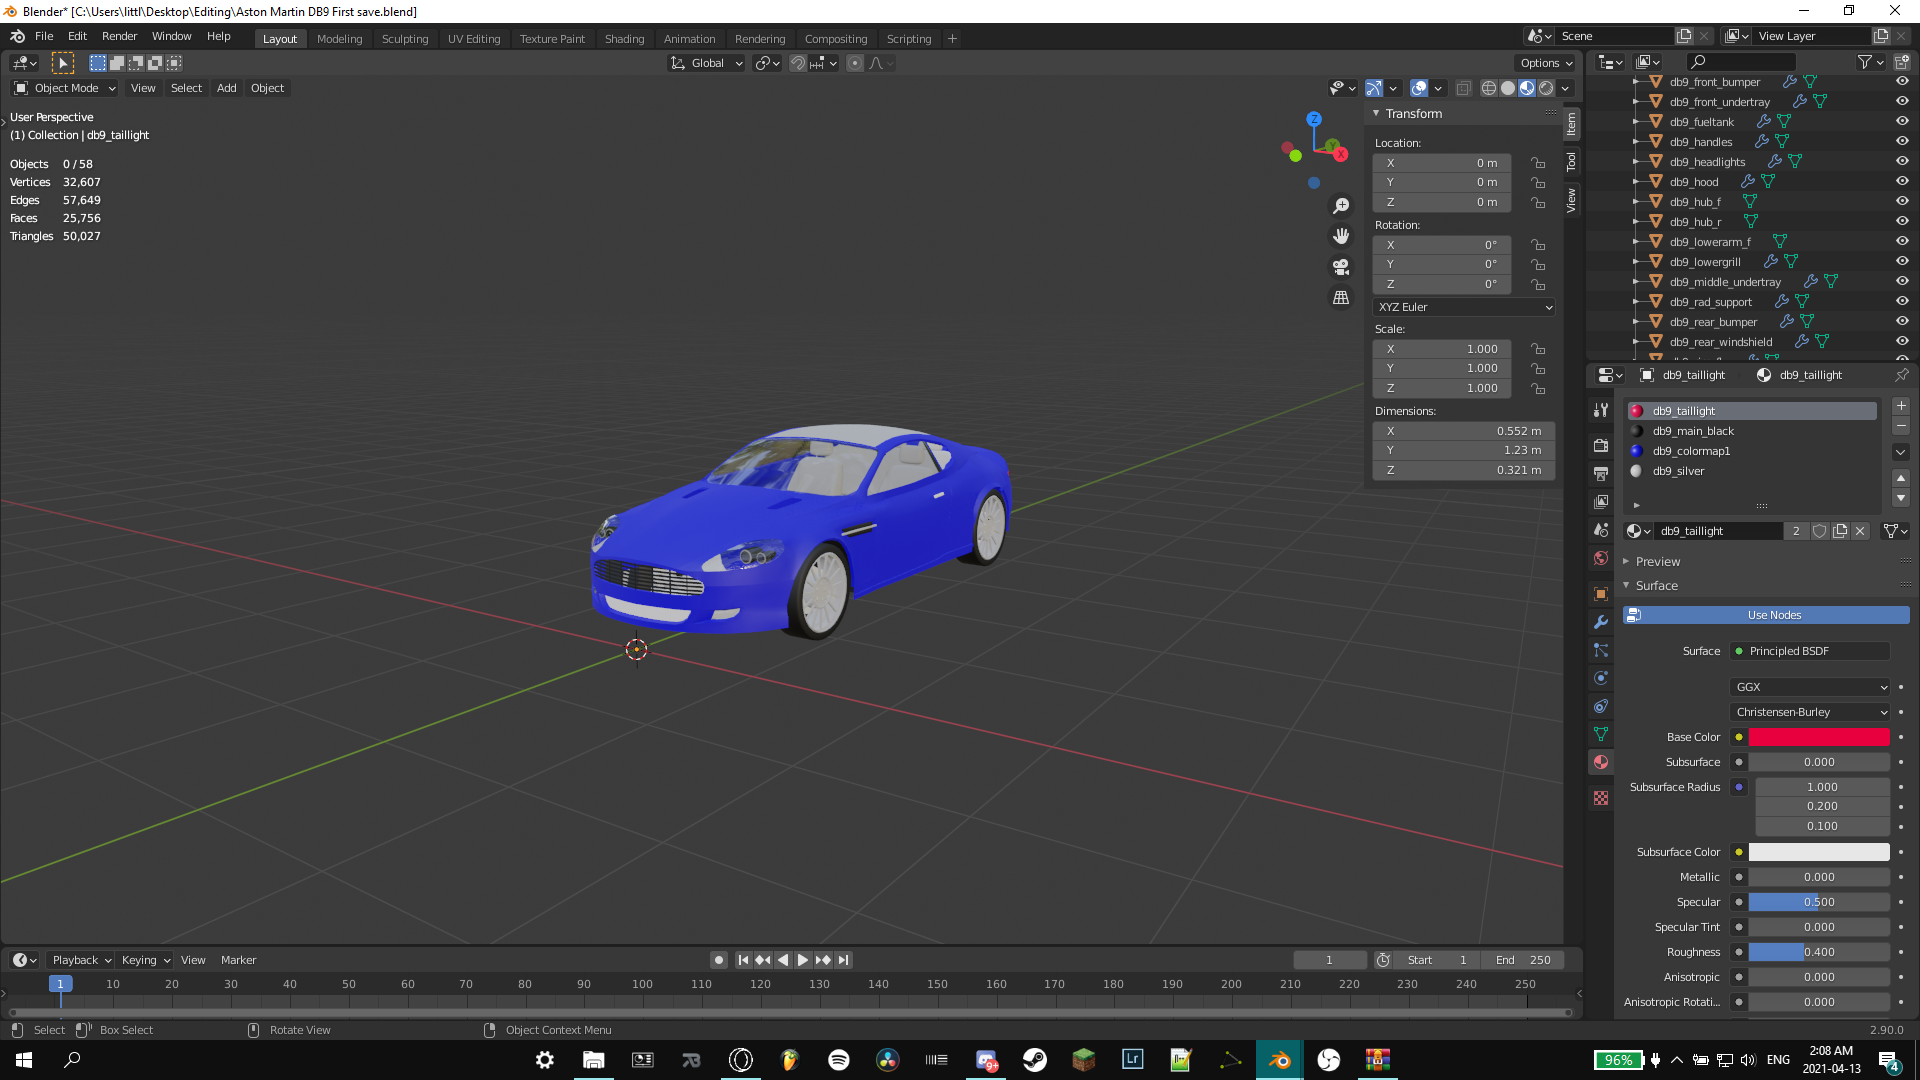Toggle X-ray display in viewport header
This screenshot has height=1080, width=1920.
[1463, 88]
